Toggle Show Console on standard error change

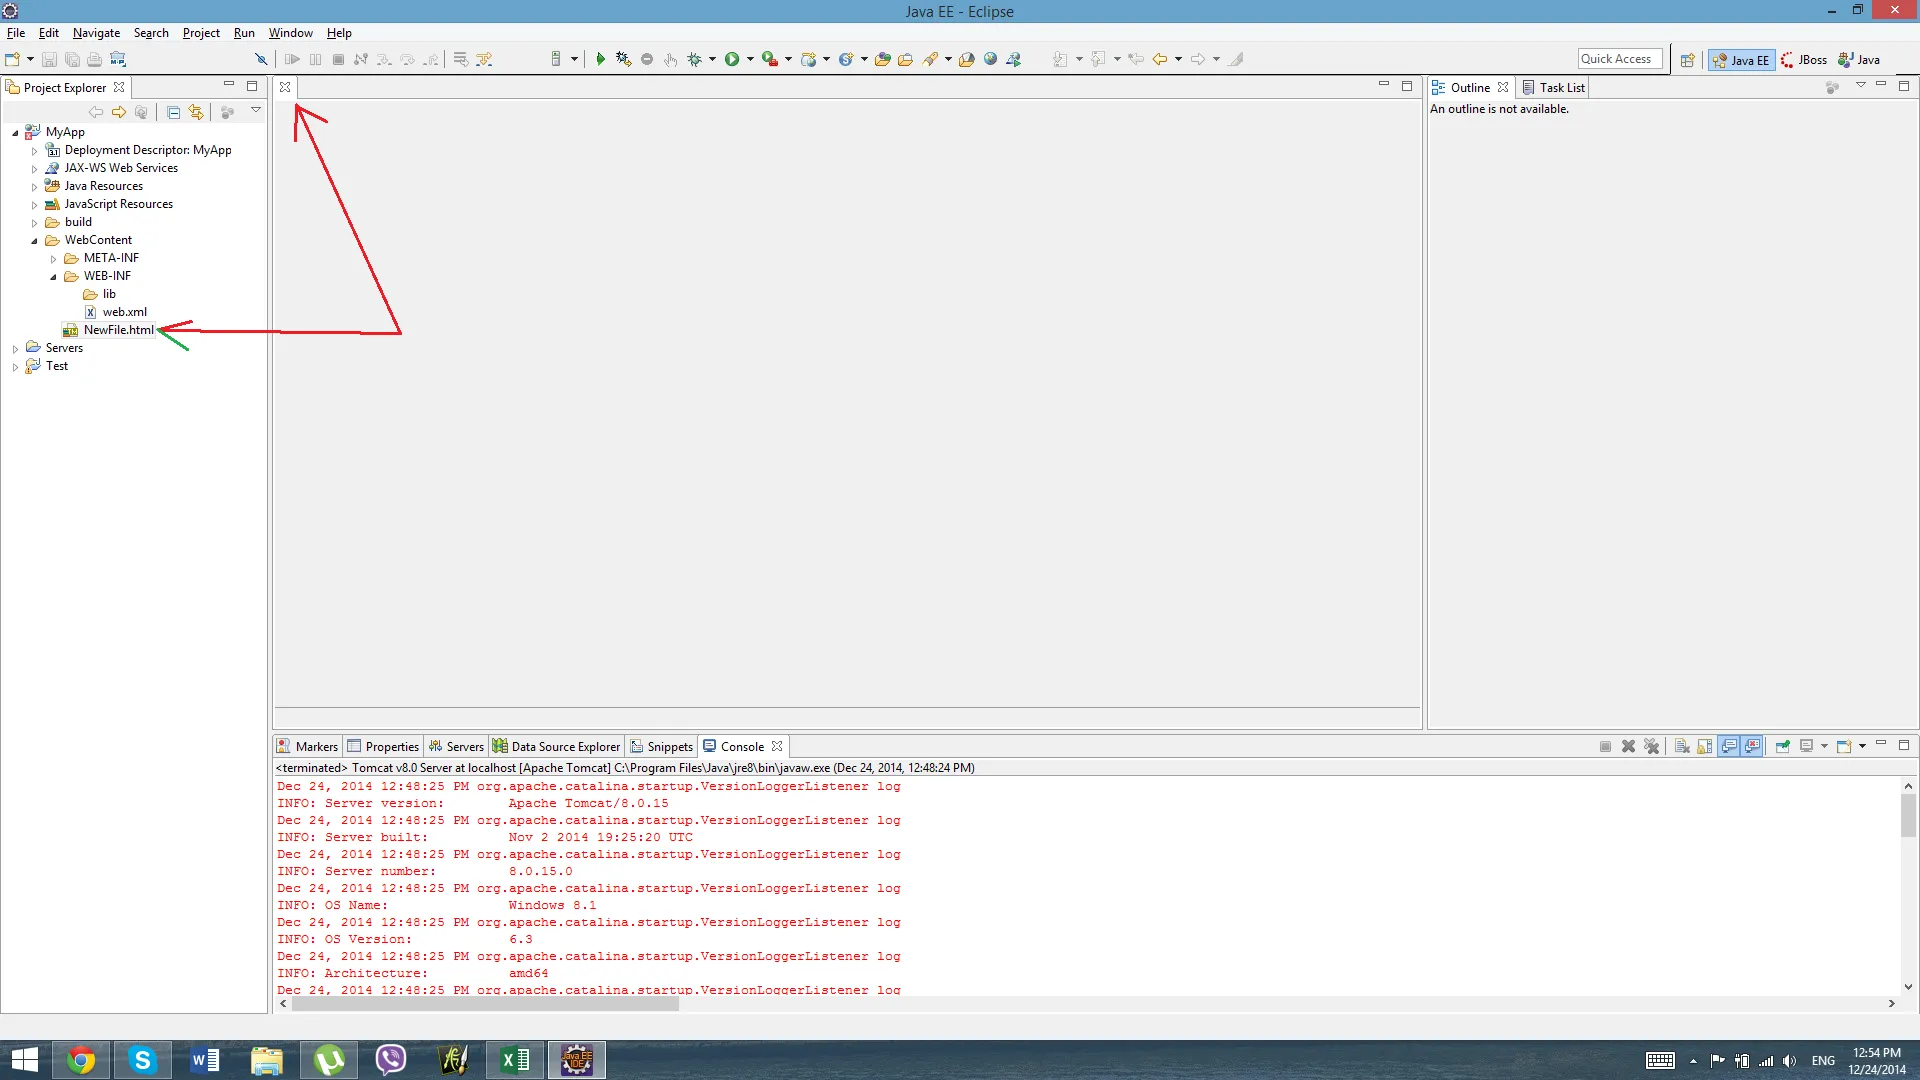pos(1752,747)
